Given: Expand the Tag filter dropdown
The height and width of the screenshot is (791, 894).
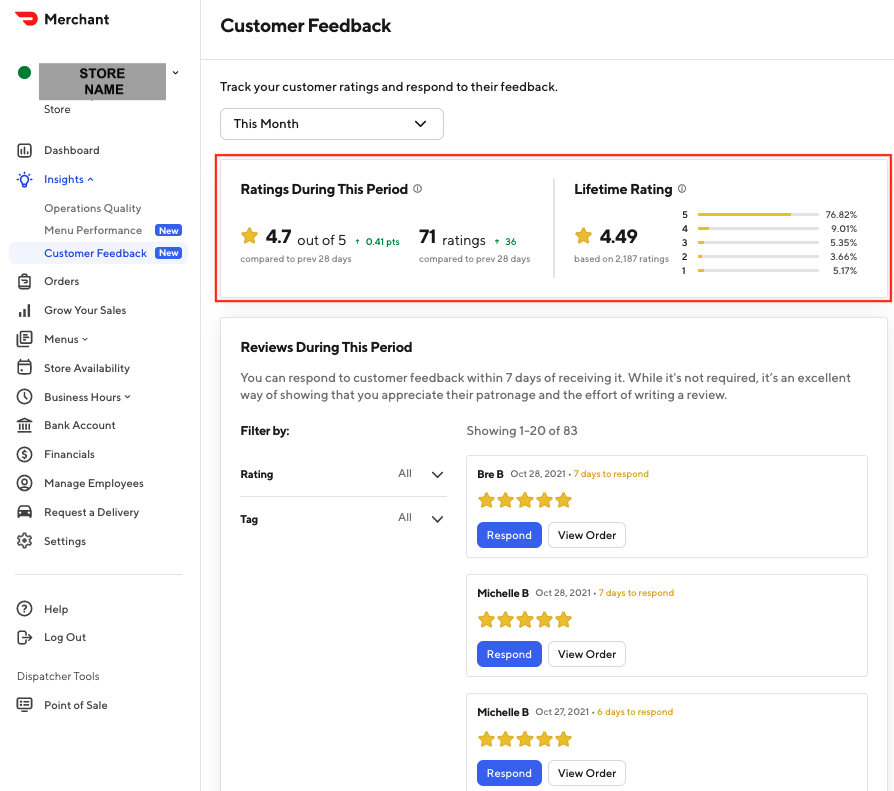Looking at the screenshot, I should pos(437,519).
